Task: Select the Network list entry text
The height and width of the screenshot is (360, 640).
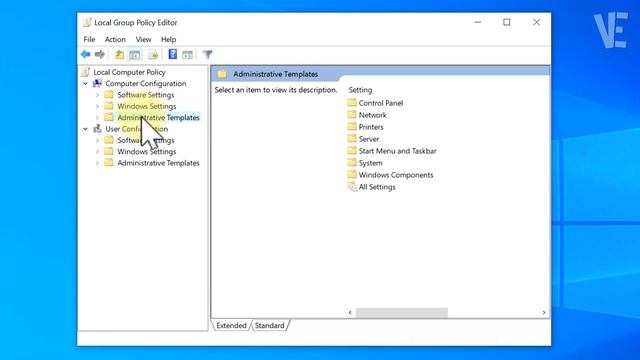Action: (373, 115)
